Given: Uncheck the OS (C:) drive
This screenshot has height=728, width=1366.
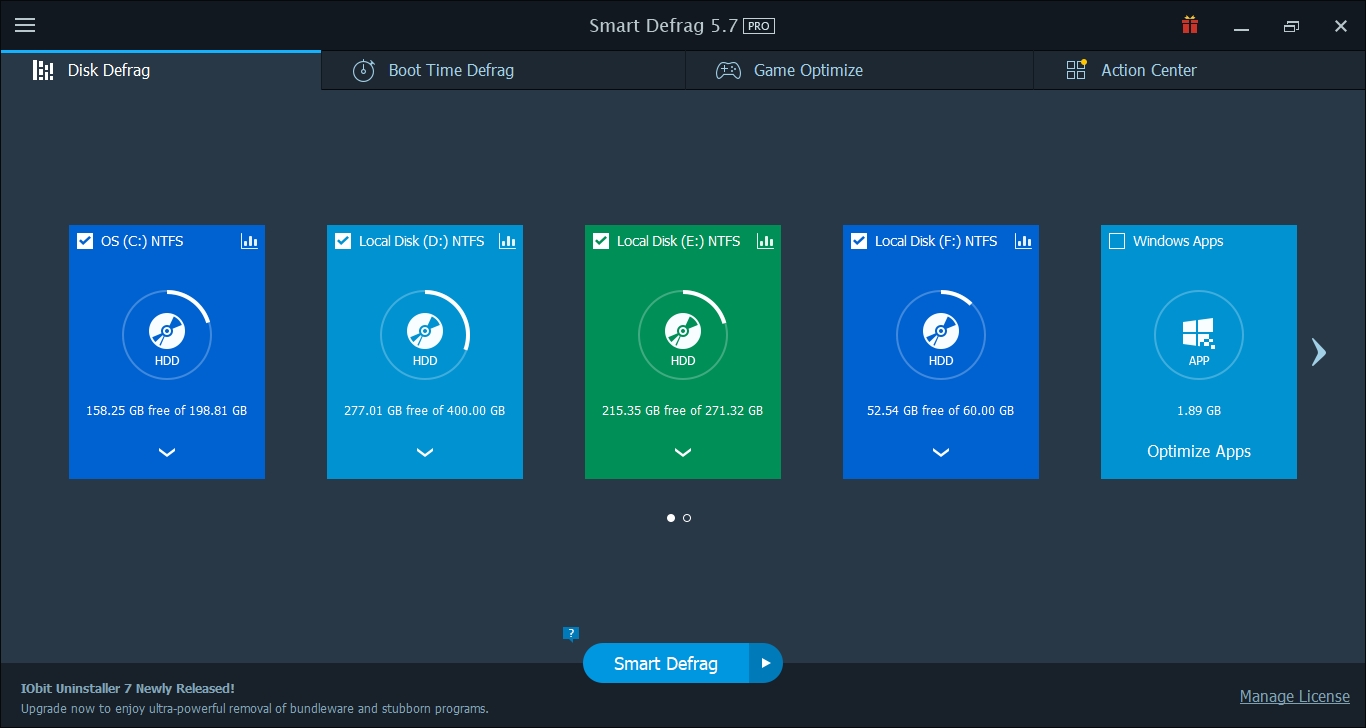Looking at the screenshot, I should [x=84, y=240].
